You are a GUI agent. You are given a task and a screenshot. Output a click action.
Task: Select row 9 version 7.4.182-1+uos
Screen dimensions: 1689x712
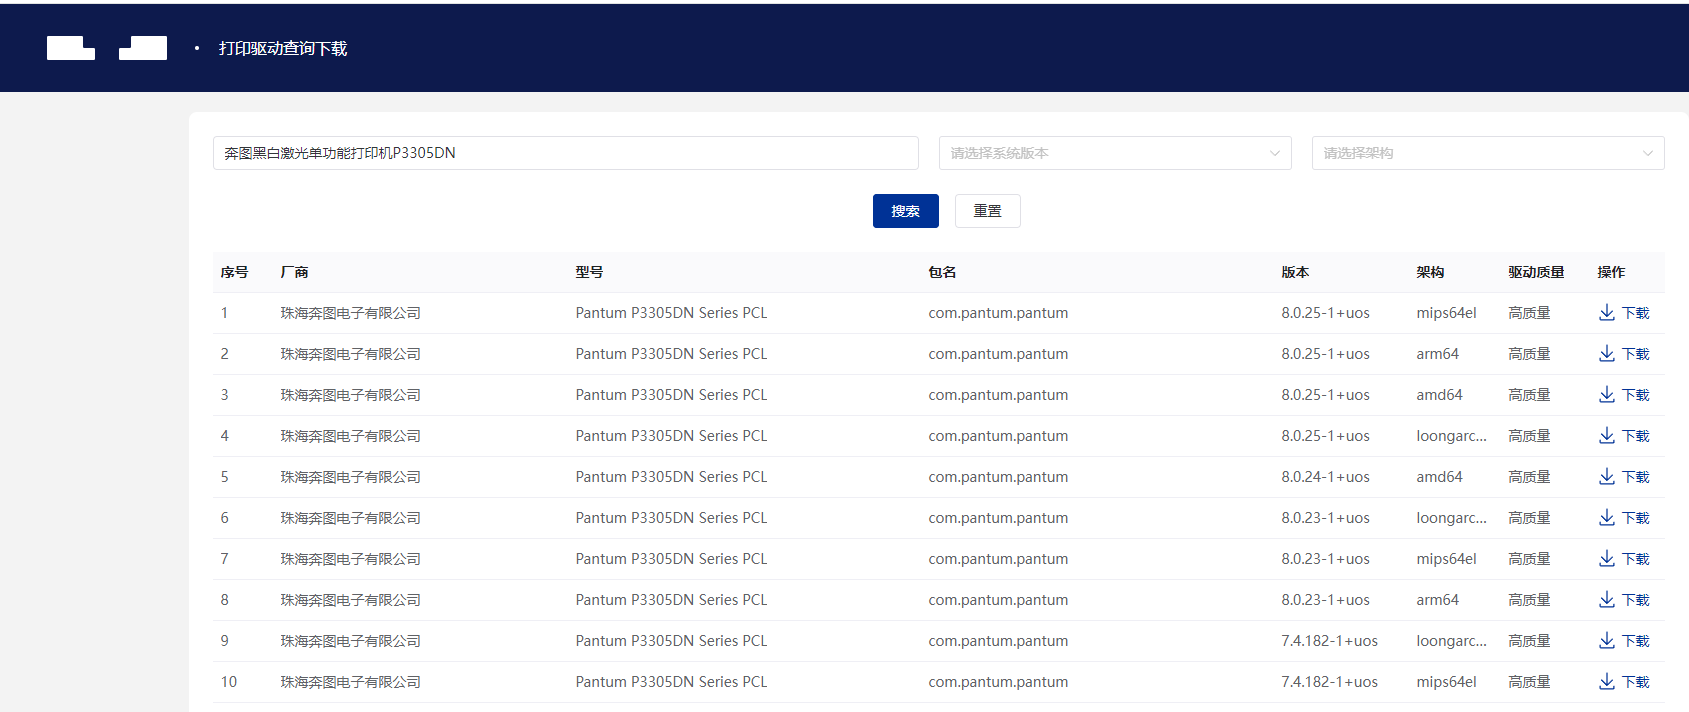coord(1329,641)
